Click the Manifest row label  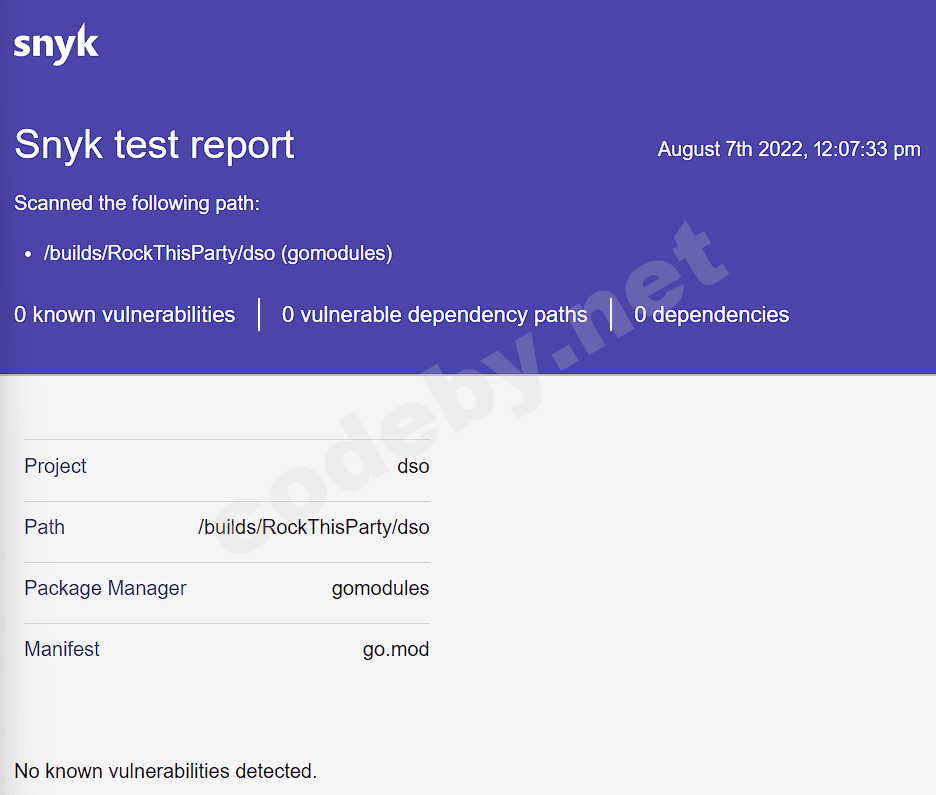tap(62, 649)
